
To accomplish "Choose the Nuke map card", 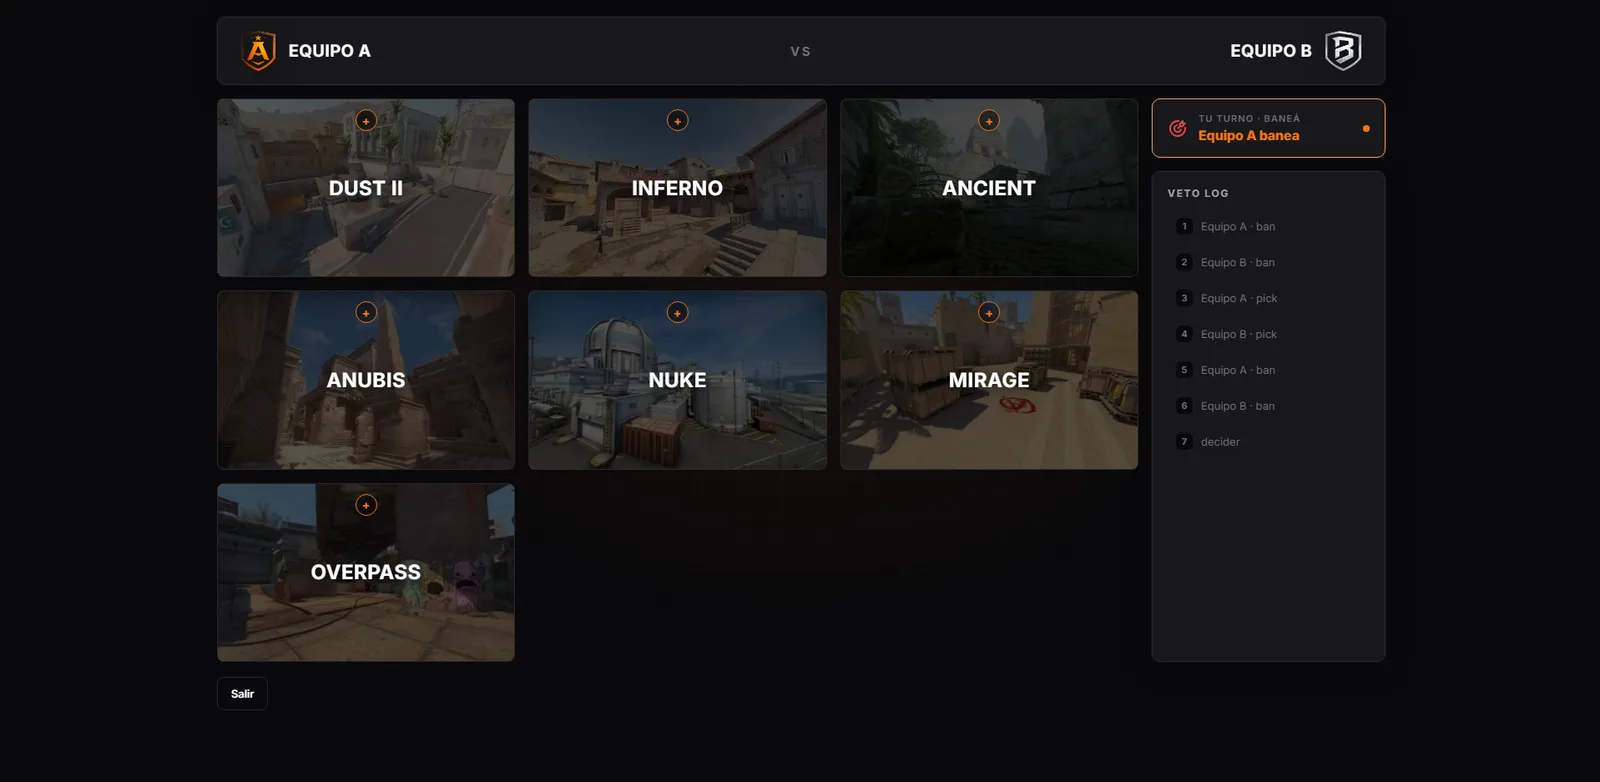I will pos(678,380).
